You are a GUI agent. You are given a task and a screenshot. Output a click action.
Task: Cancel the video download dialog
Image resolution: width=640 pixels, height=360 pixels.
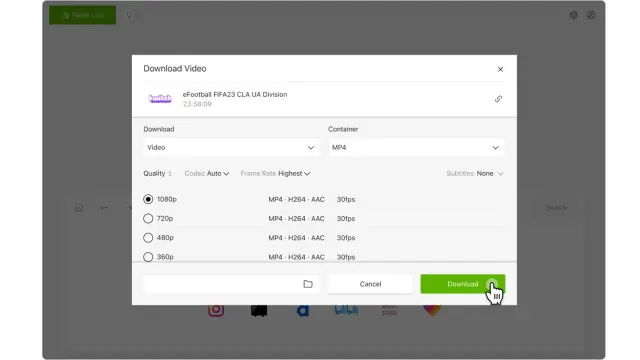pos(370,284)
